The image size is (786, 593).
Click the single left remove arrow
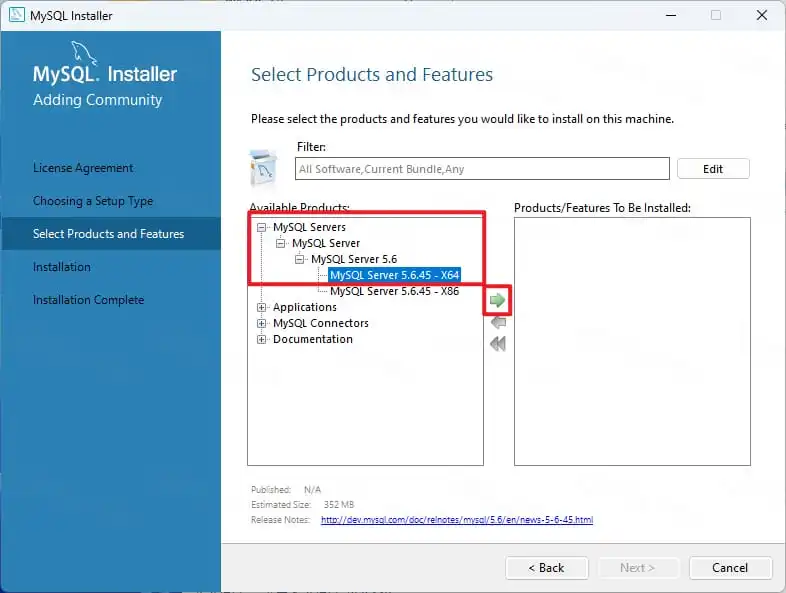pos(498,322)
